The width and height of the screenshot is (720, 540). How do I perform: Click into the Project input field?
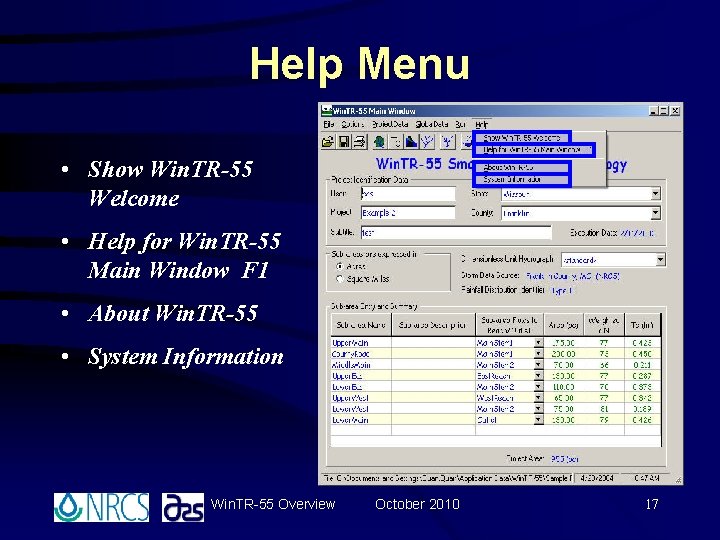pyautogui.click(x=408, y=213)
